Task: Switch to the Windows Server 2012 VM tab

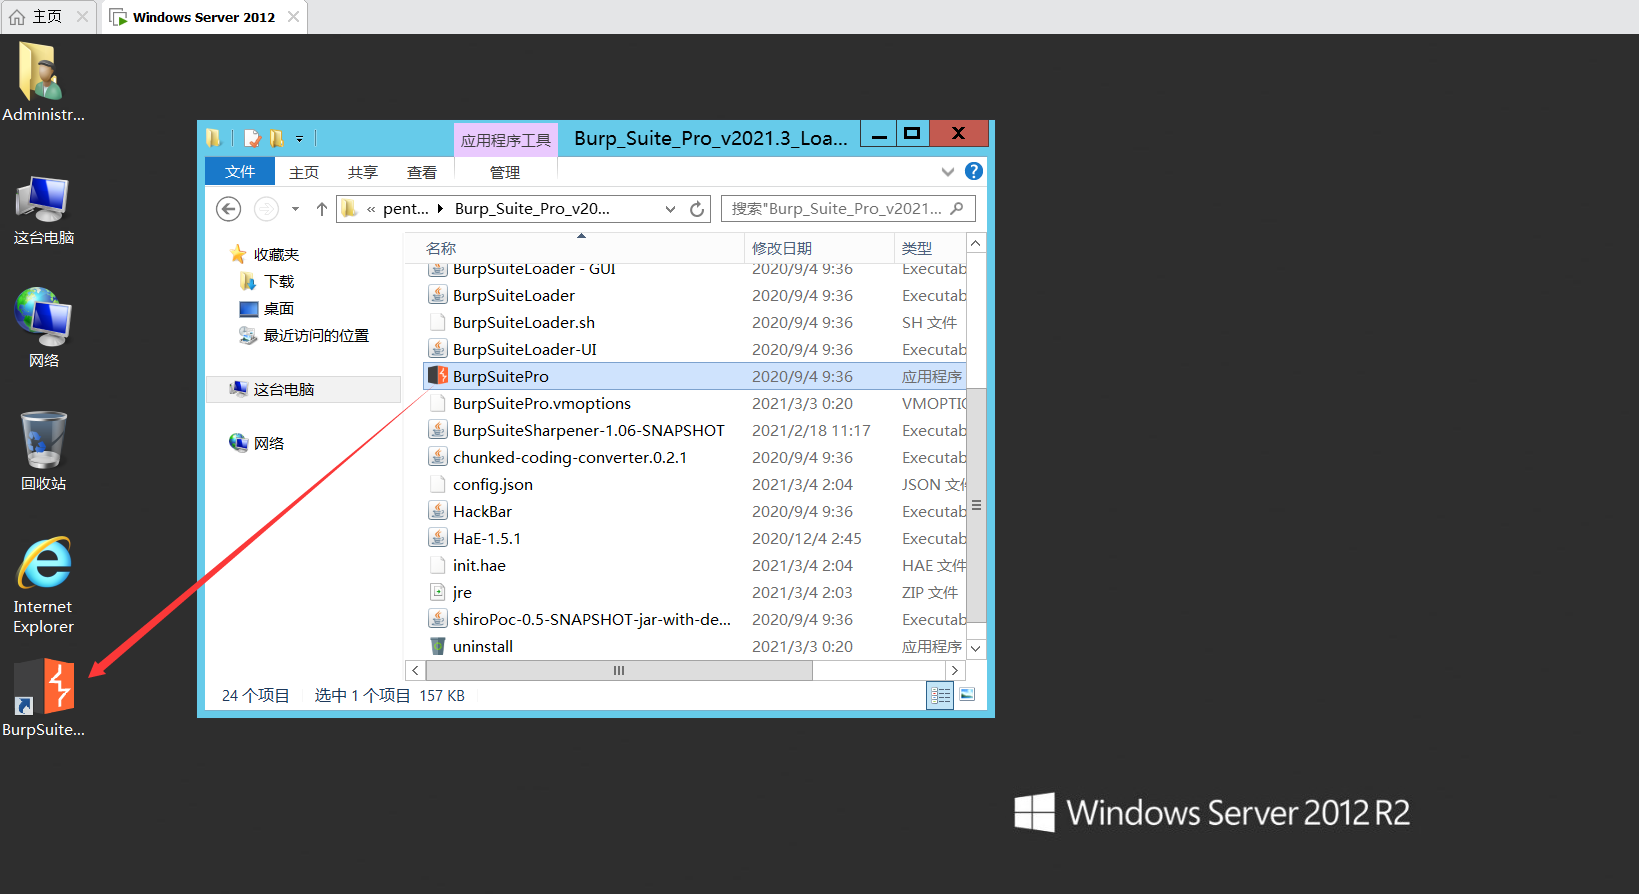Action: 204,17
